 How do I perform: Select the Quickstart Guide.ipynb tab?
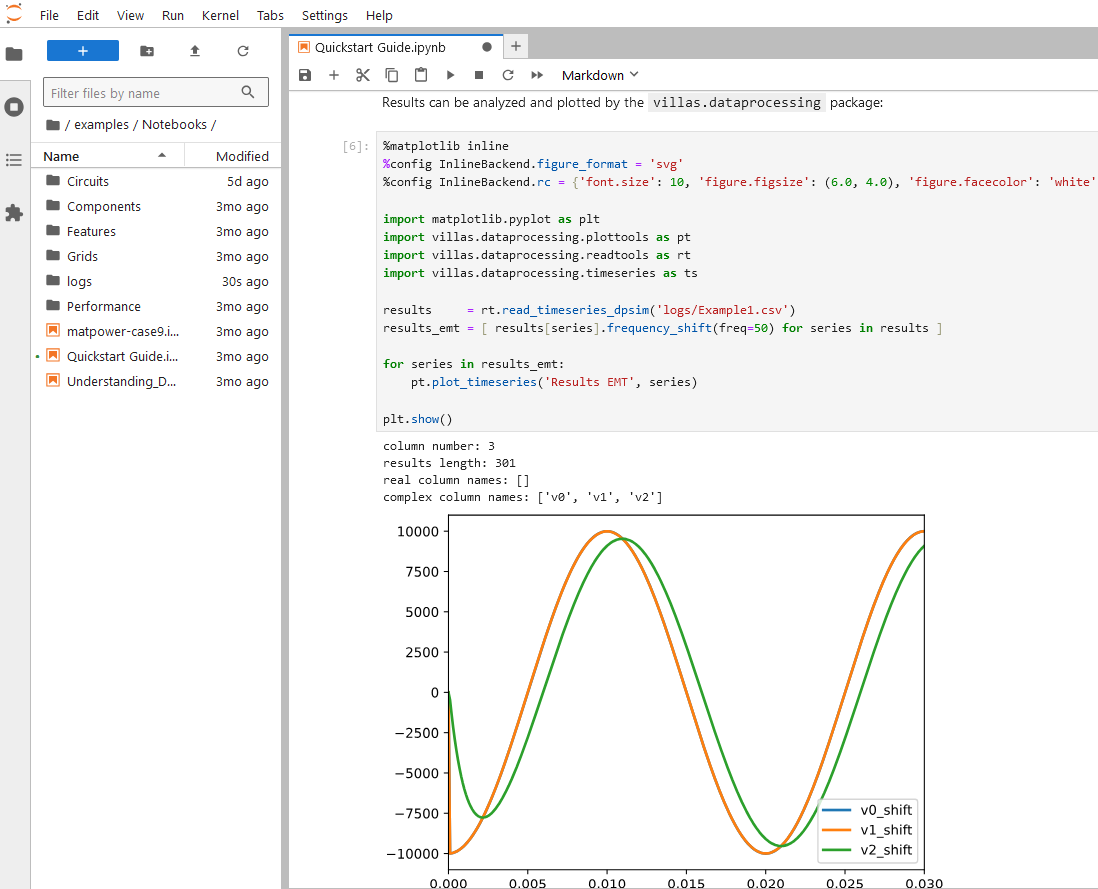pyautogui.click(x=380, y=47)
